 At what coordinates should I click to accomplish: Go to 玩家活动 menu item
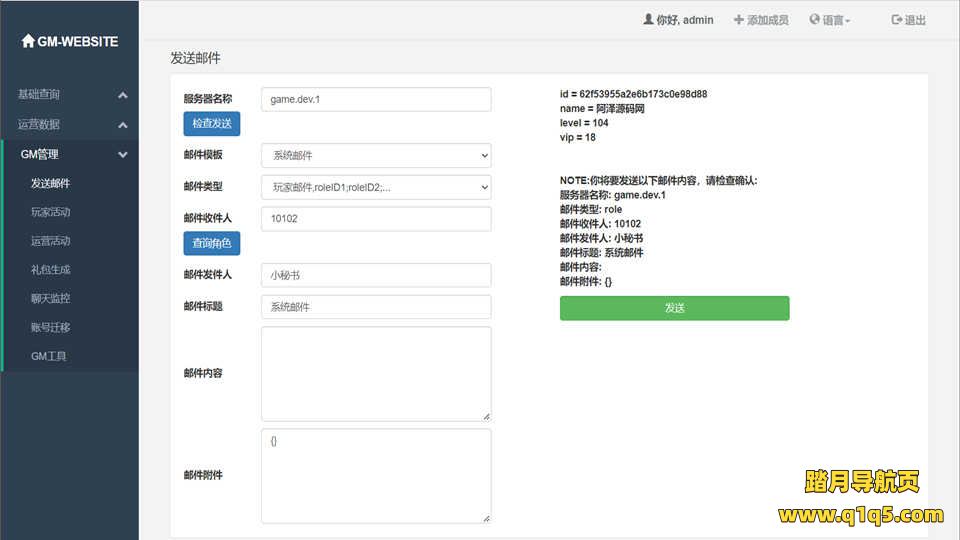[x=50, y=213]
